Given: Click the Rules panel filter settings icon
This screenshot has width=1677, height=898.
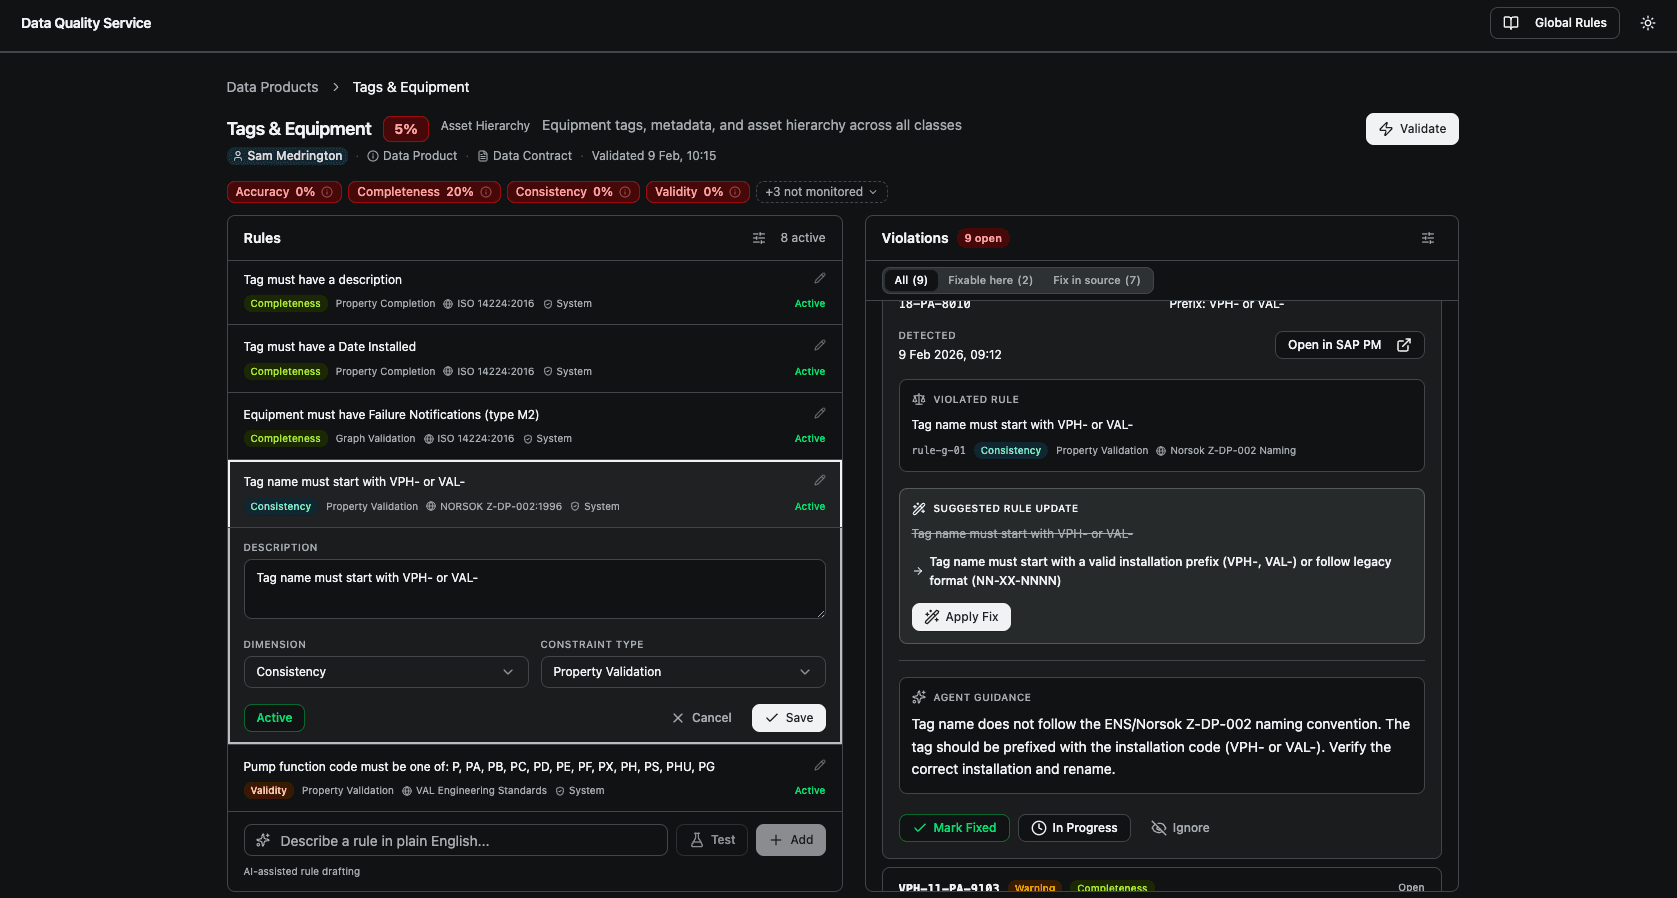Looking at the screenshot, I should [x=759, y=238].
